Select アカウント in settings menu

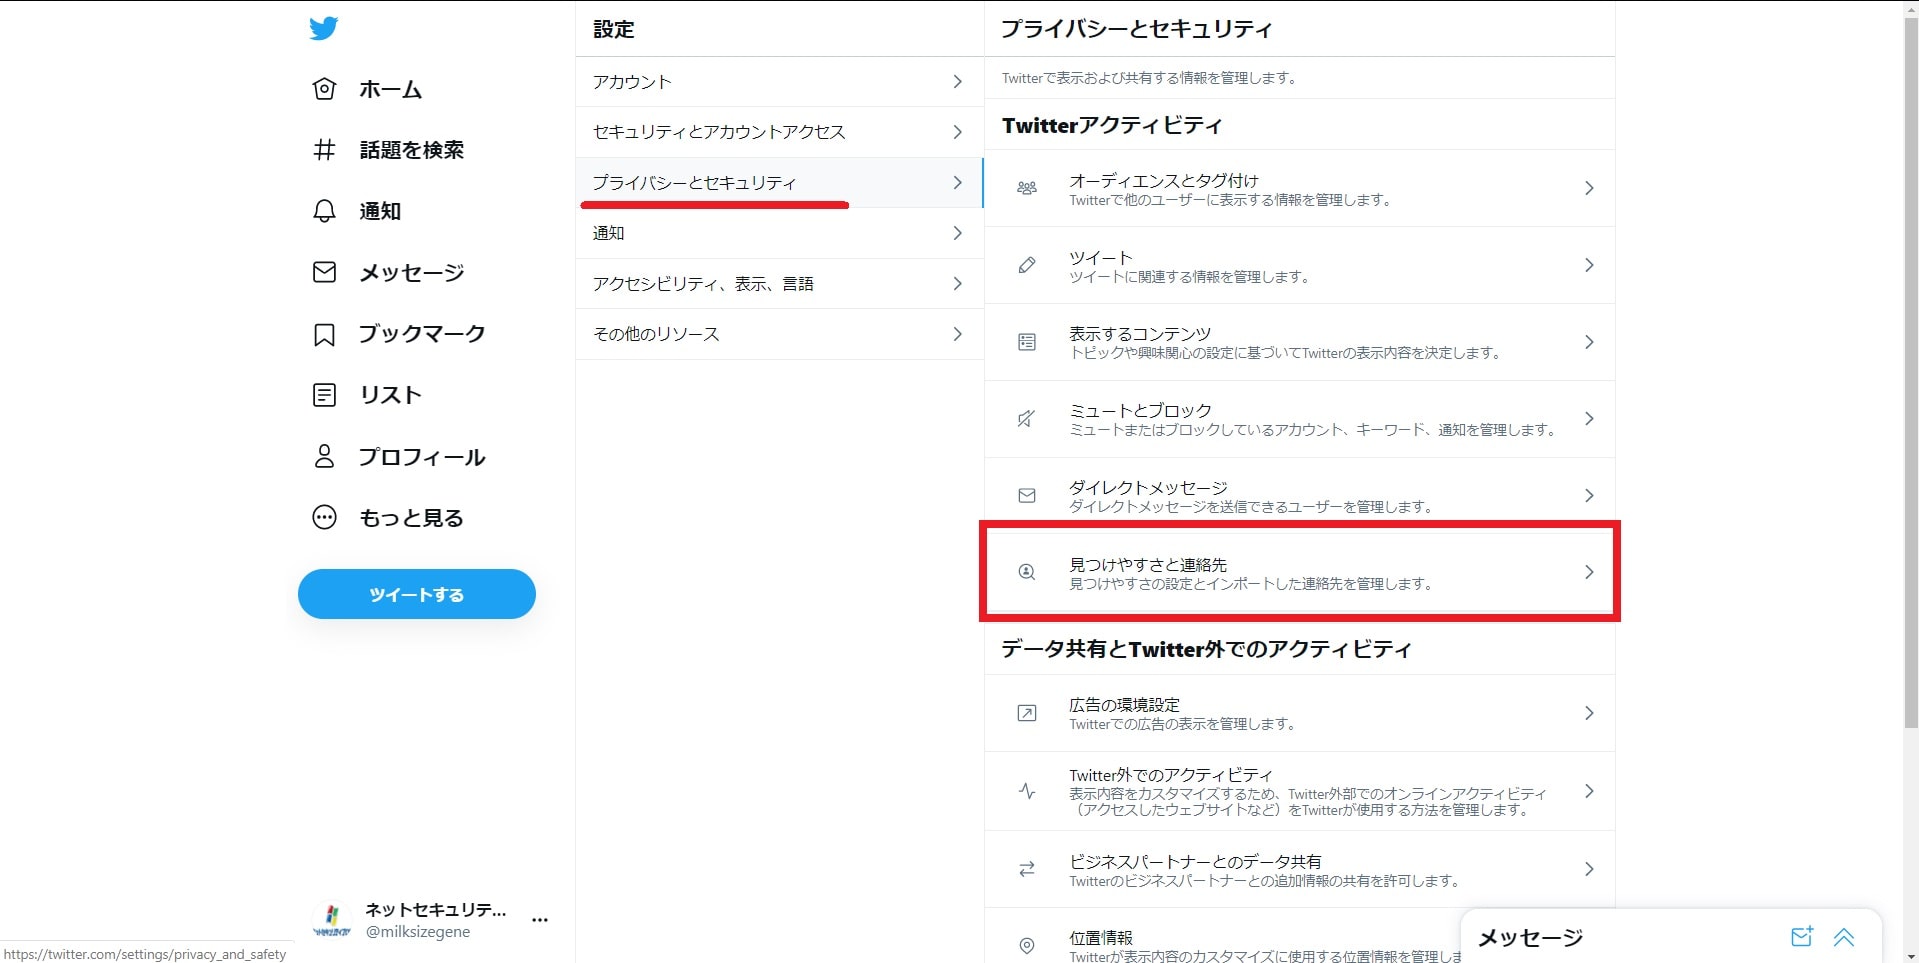(779, 82)
